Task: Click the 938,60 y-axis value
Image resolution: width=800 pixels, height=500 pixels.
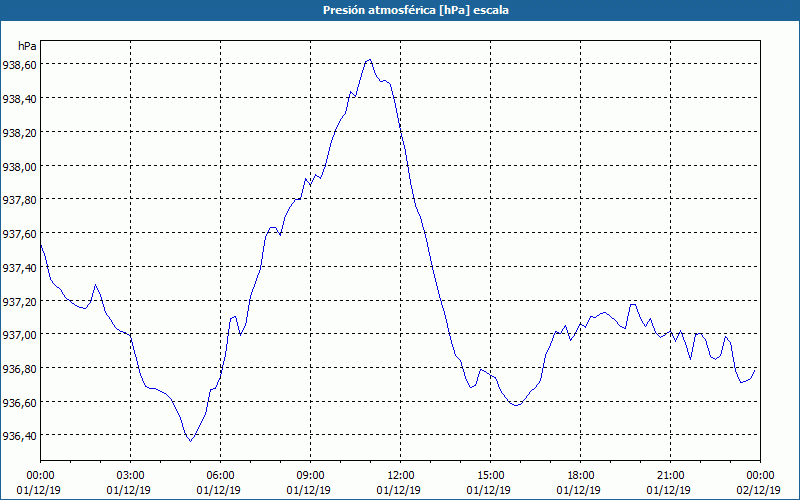Action: click(x=19, y=65)
